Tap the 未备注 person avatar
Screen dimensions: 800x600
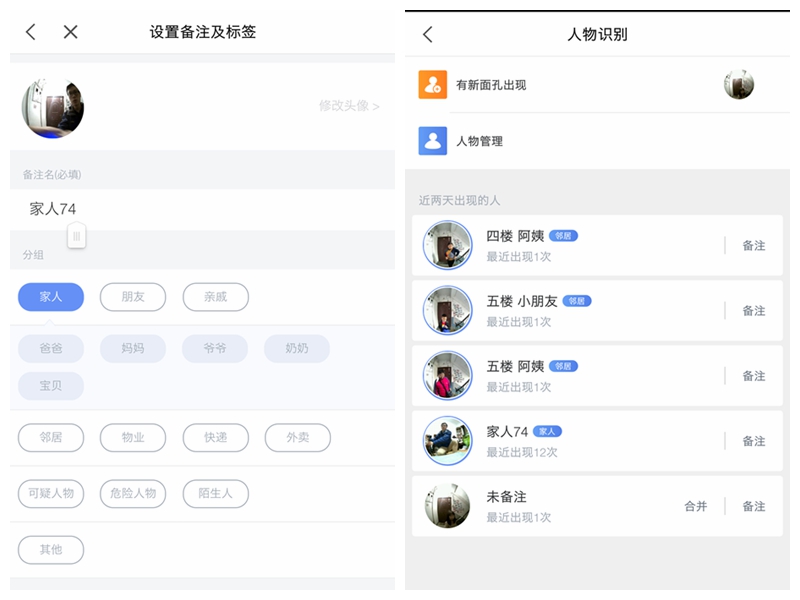click(447, 506)
